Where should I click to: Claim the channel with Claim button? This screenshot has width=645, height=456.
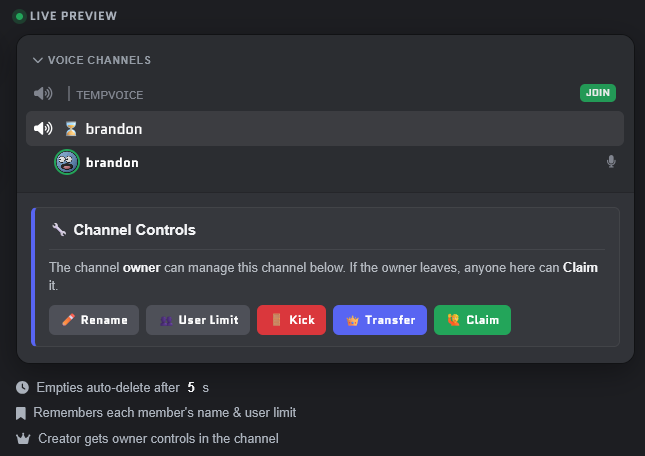tap(472, 320)
